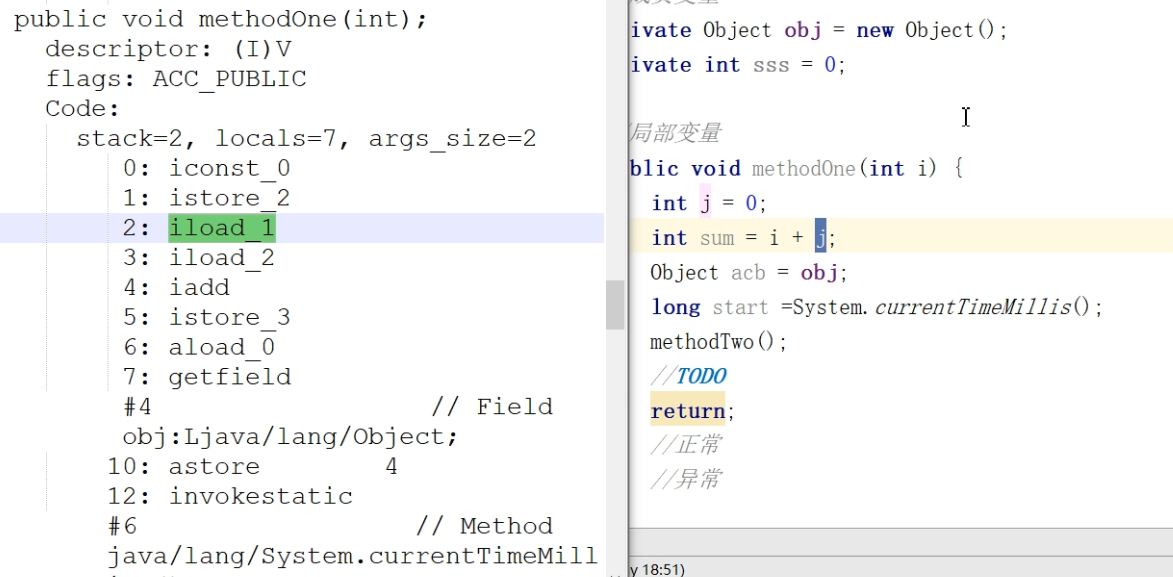Click the getfield instruction
Viewport: 1173px width, 577px height.
(x=230, y=377)
